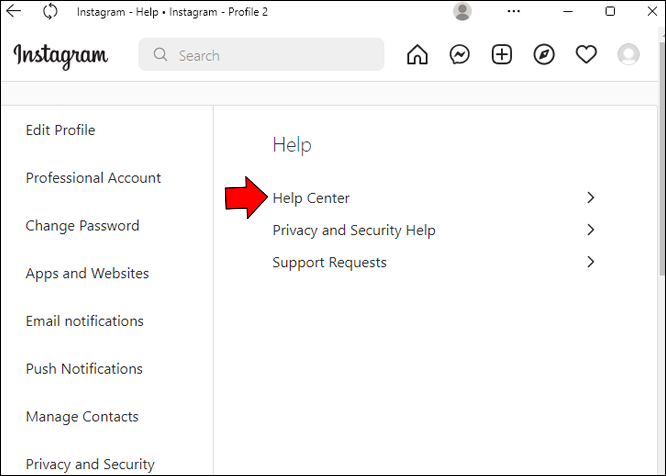Expand the Support Requests chevron
The width and height of the screenshot is (666, 476).
590,262
